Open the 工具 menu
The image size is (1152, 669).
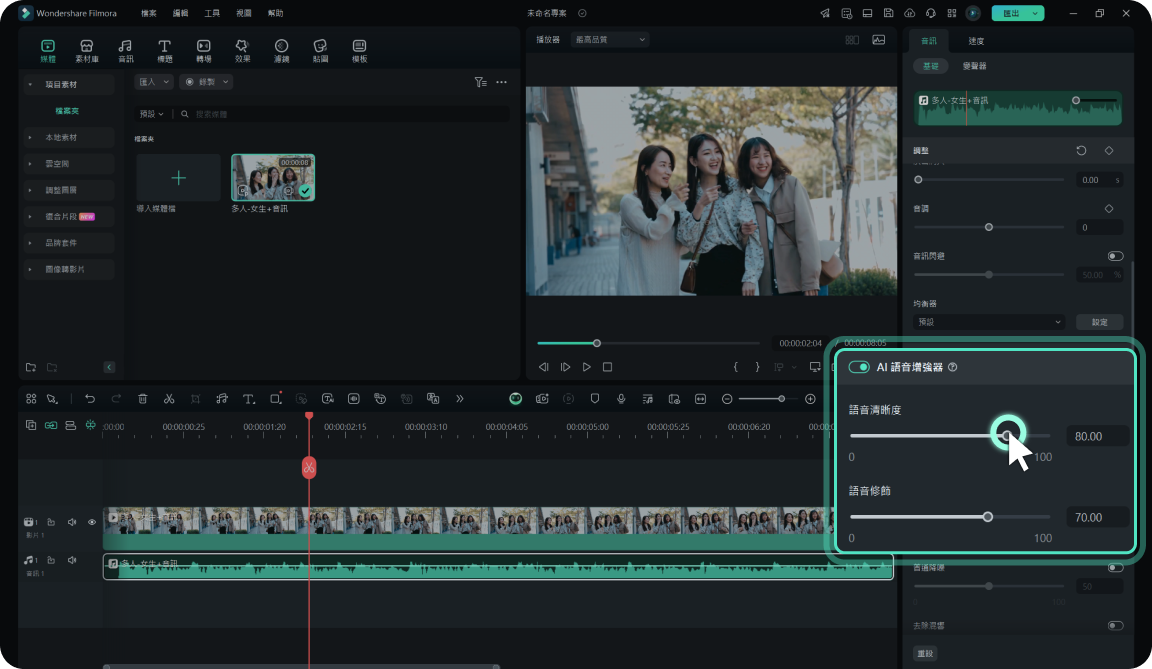212,13
